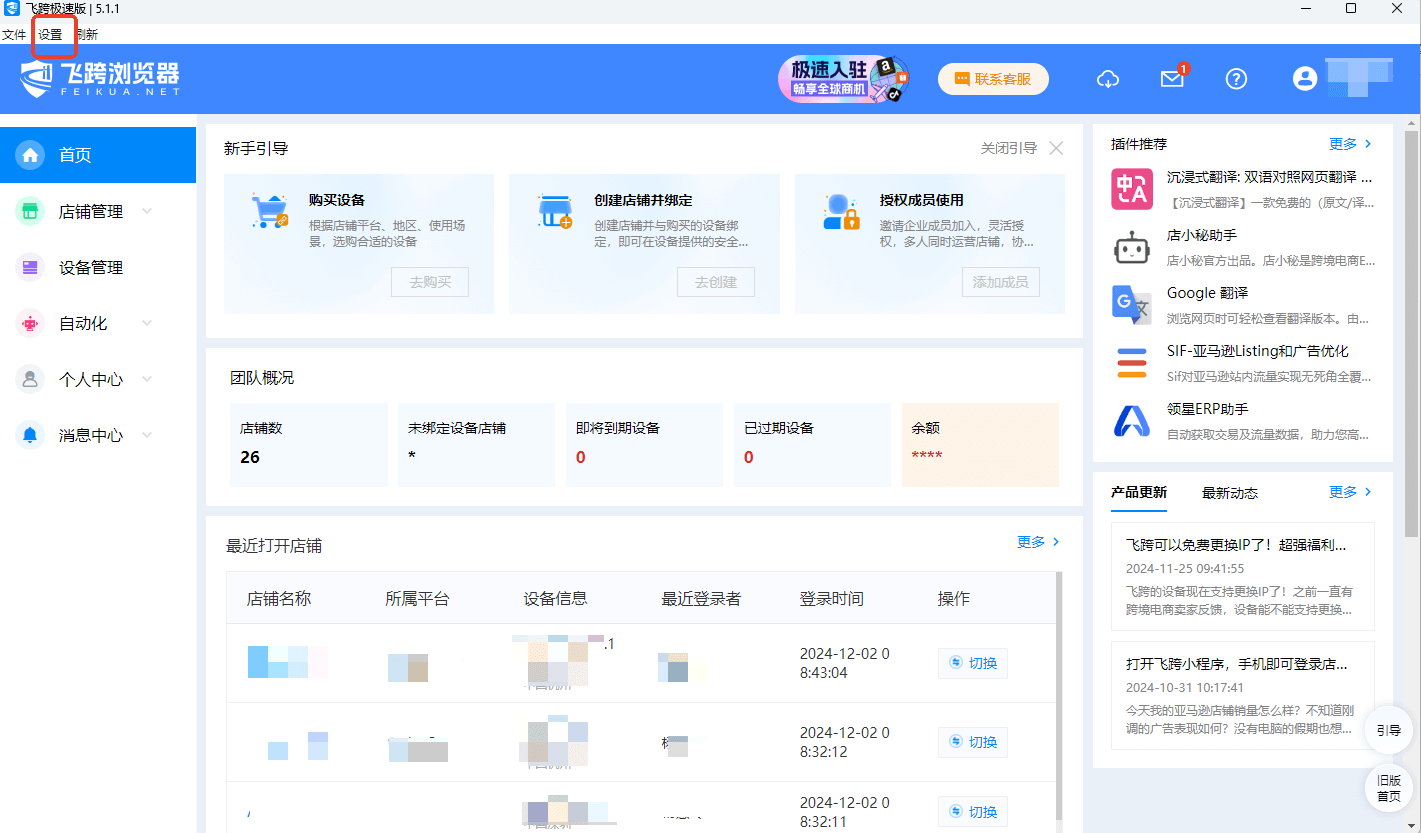
Task: Click the 店小秘助手 robot icon
Action: coord(1132,247)
